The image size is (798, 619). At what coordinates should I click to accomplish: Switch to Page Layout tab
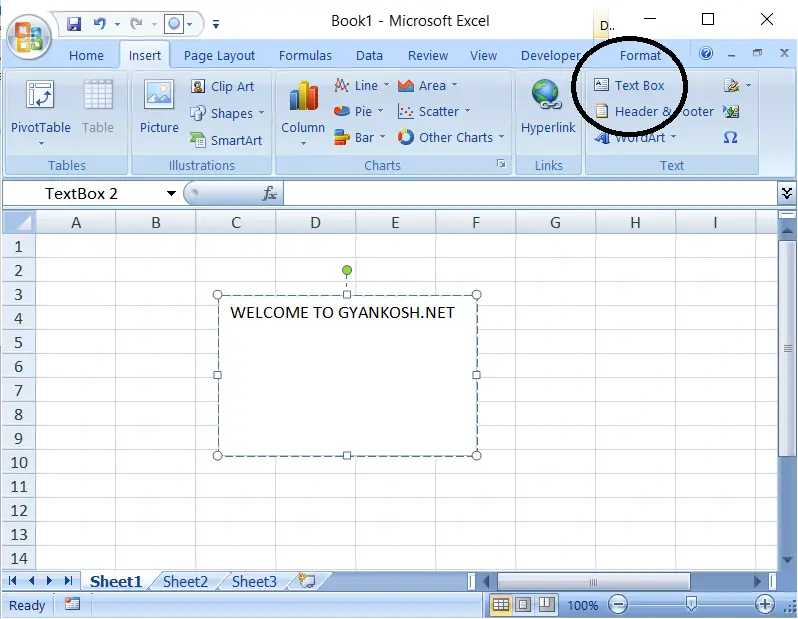coord(219,55)
